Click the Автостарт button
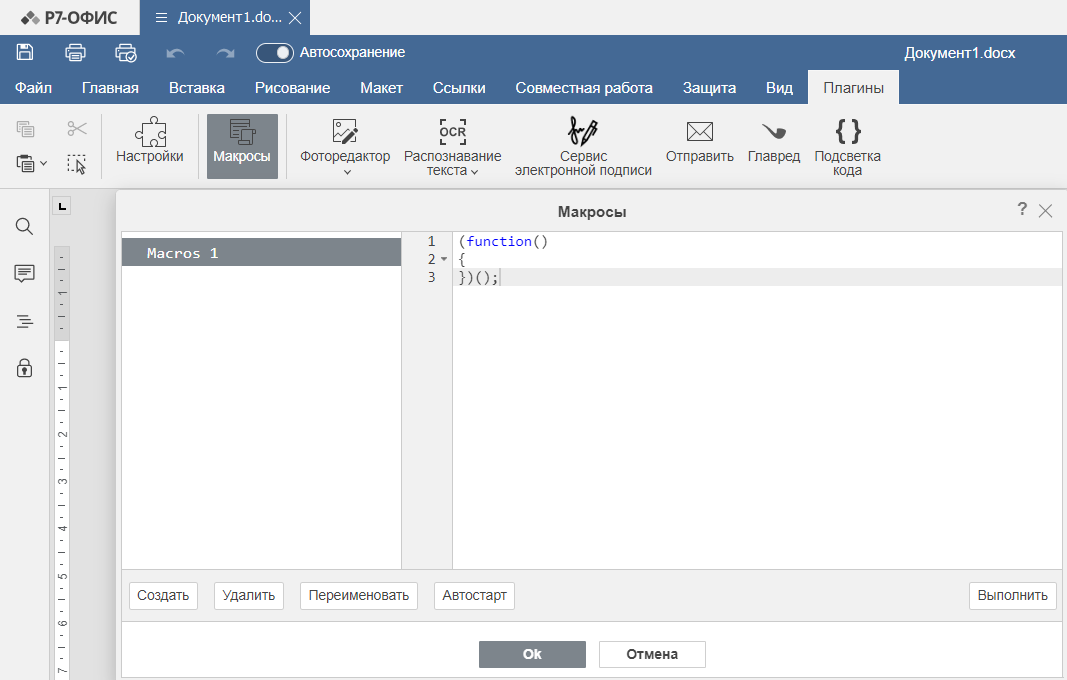This screenshot has width=1067, height=680. [x=475, y=596]
